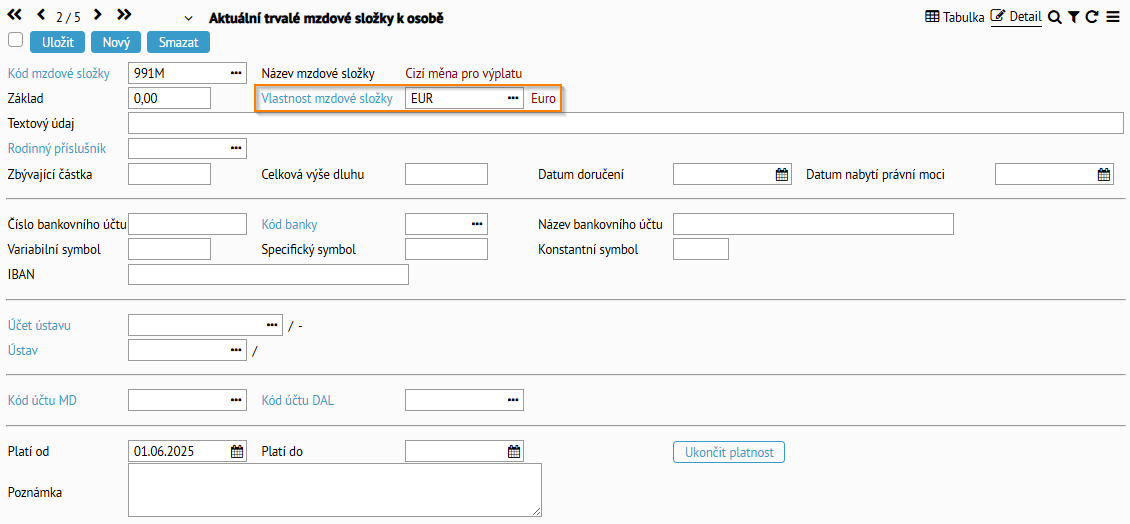Image resolution: width=1130 pixels, height=524 pixels.
Task: Switch to the Tabulka view
Action: pyautogui.click(x=954, y=17)
